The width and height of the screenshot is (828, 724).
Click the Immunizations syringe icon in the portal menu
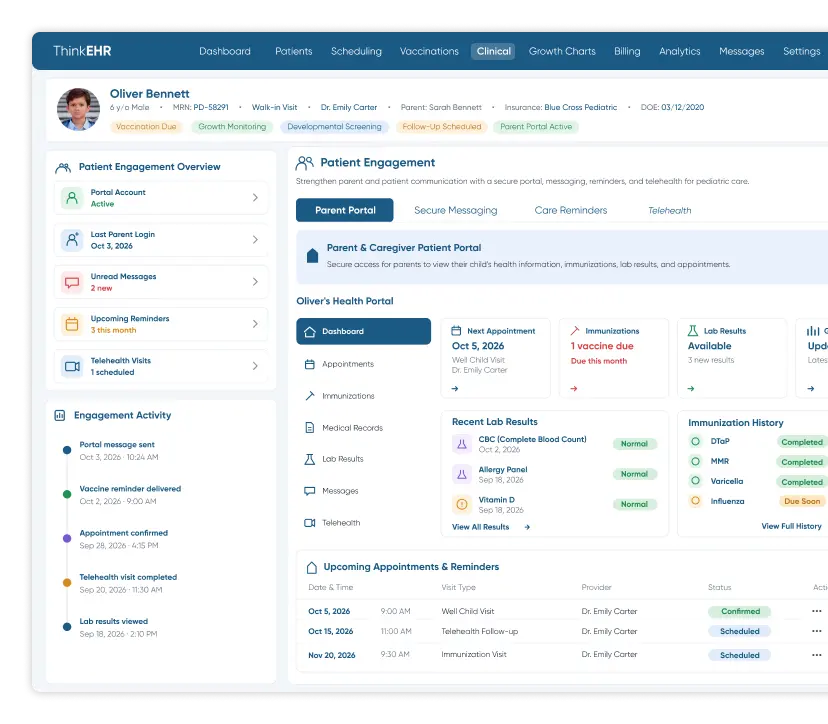pos(309,396)
